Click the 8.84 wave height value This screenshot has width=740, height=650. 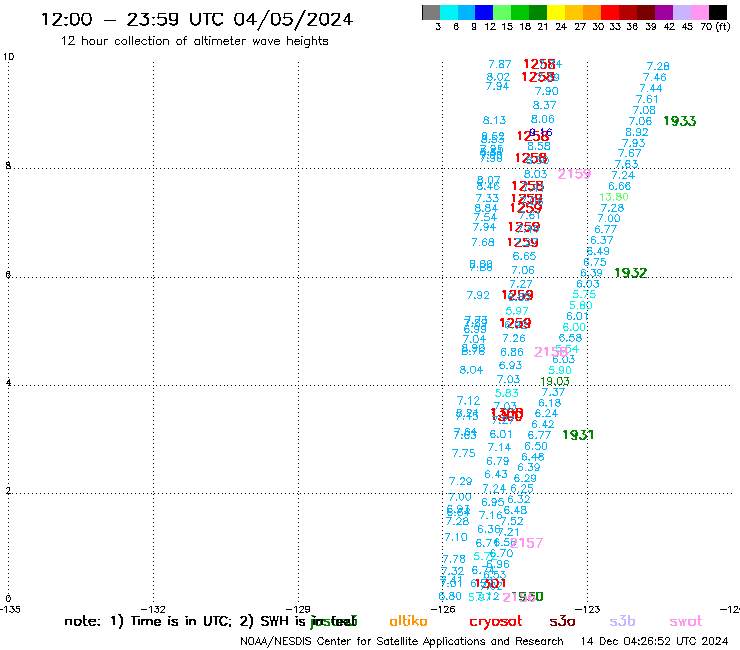coord(486,208)
